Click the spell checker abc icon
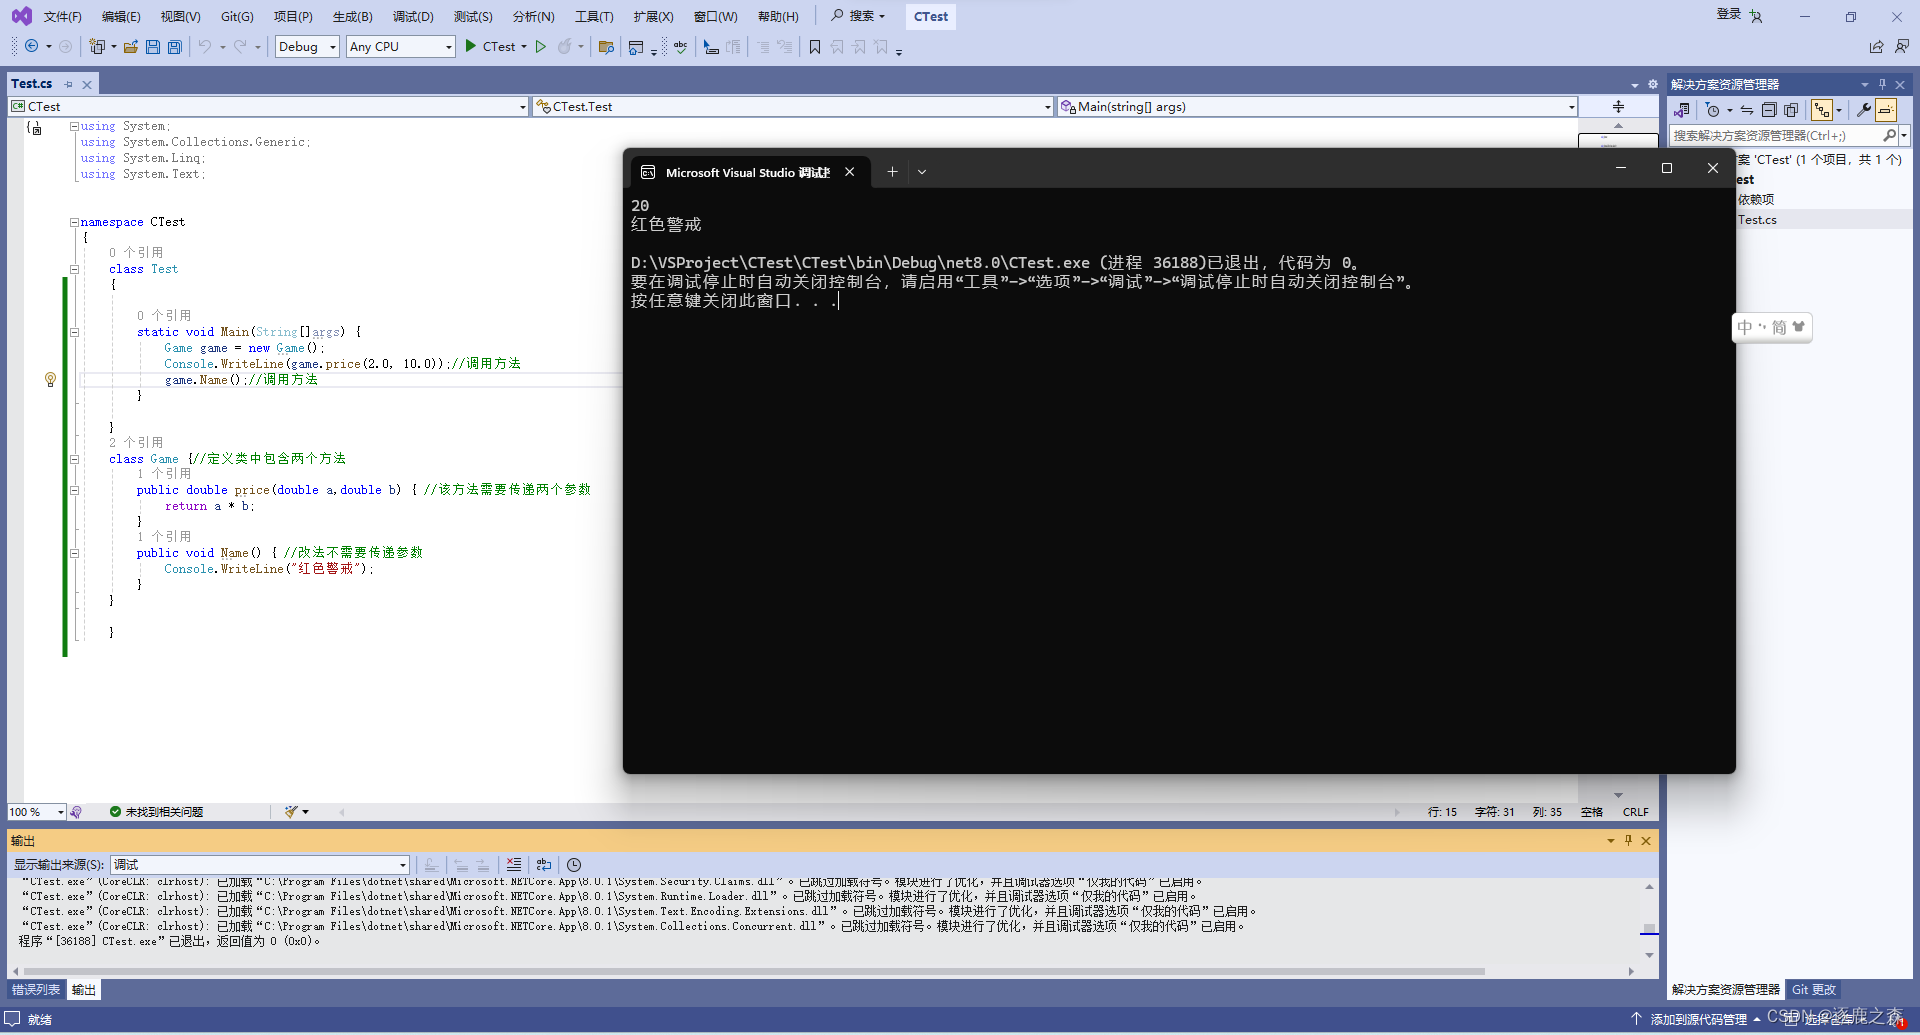1920x1035 pixels. pos(681,46)
